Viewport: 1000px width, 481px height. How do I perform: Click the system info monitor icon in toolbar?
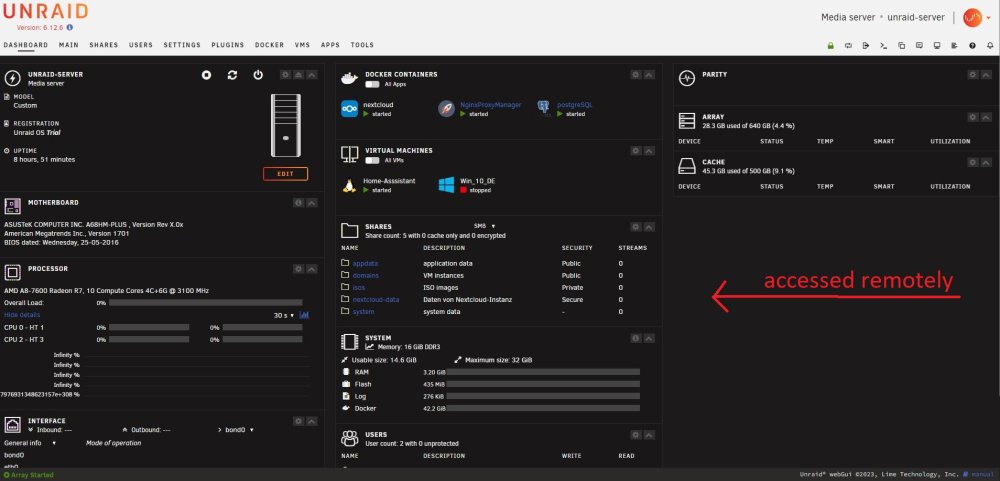coord(936,45)
